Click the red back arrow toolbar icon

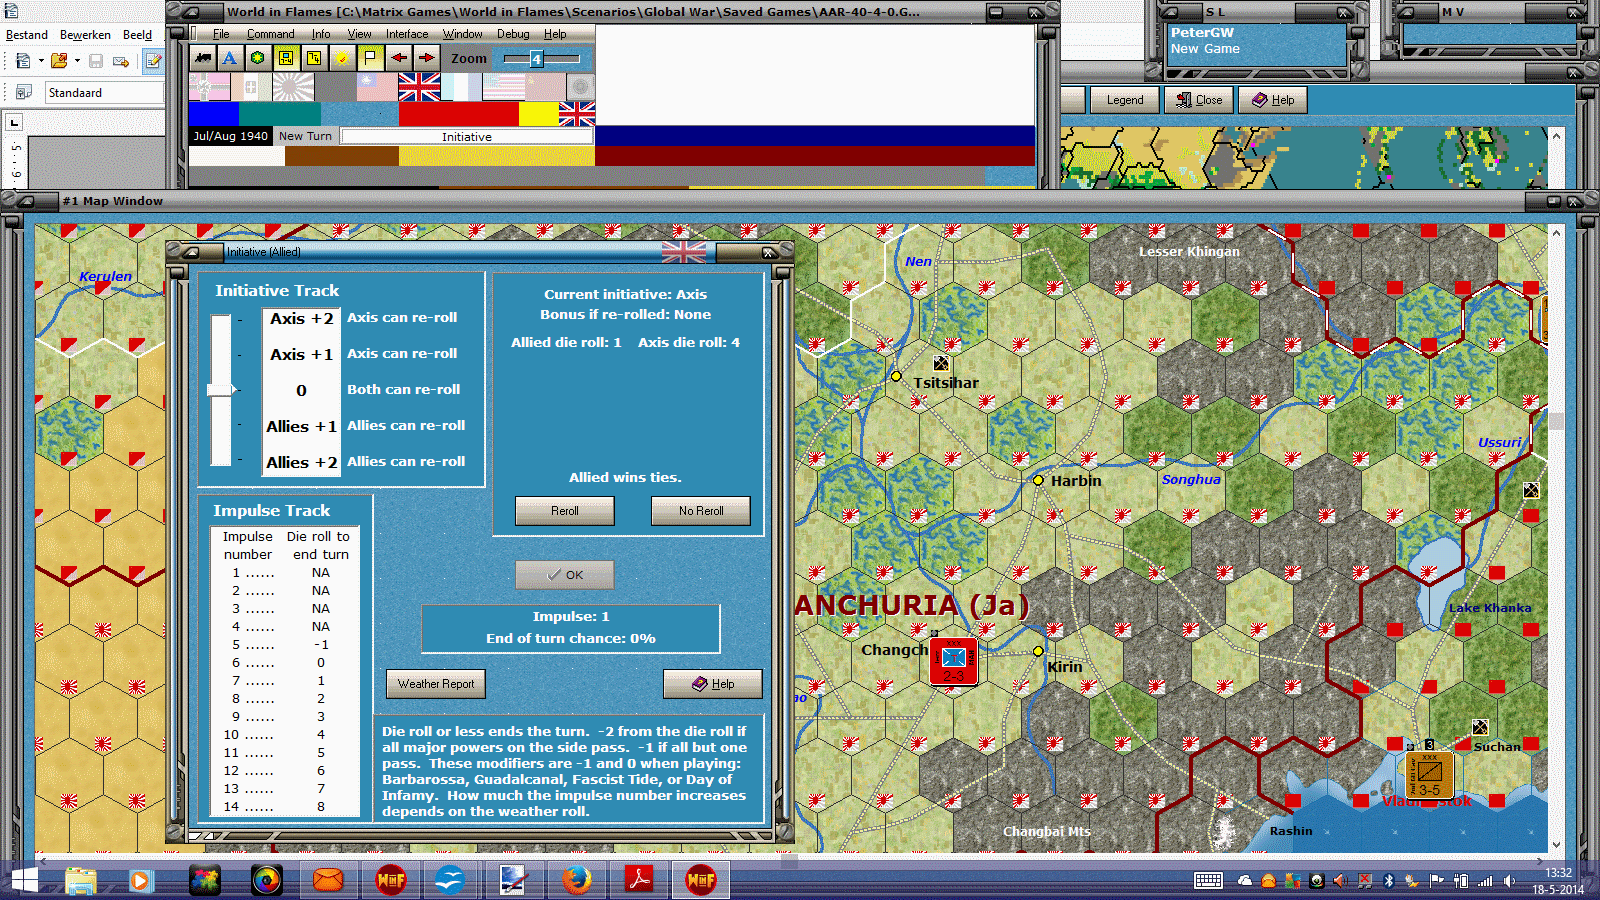398,57
